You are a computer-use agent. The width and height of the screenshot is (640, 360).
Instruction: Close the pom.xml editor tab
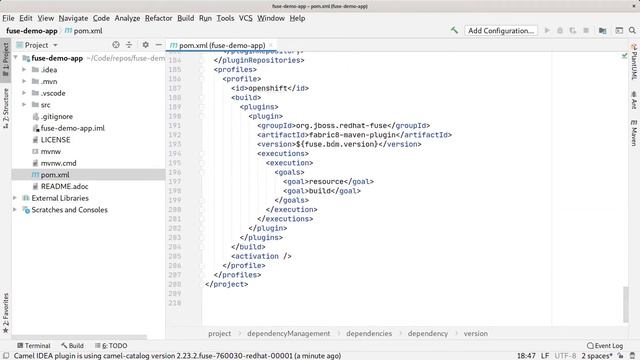(x=271, y=45)
